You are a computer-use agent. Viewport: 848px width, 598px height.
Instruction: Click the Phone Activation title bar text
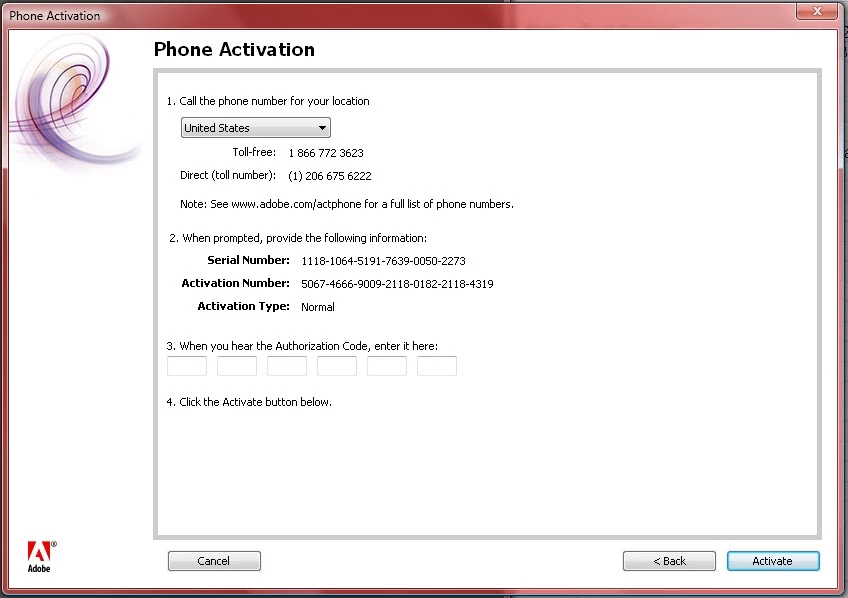55,16
